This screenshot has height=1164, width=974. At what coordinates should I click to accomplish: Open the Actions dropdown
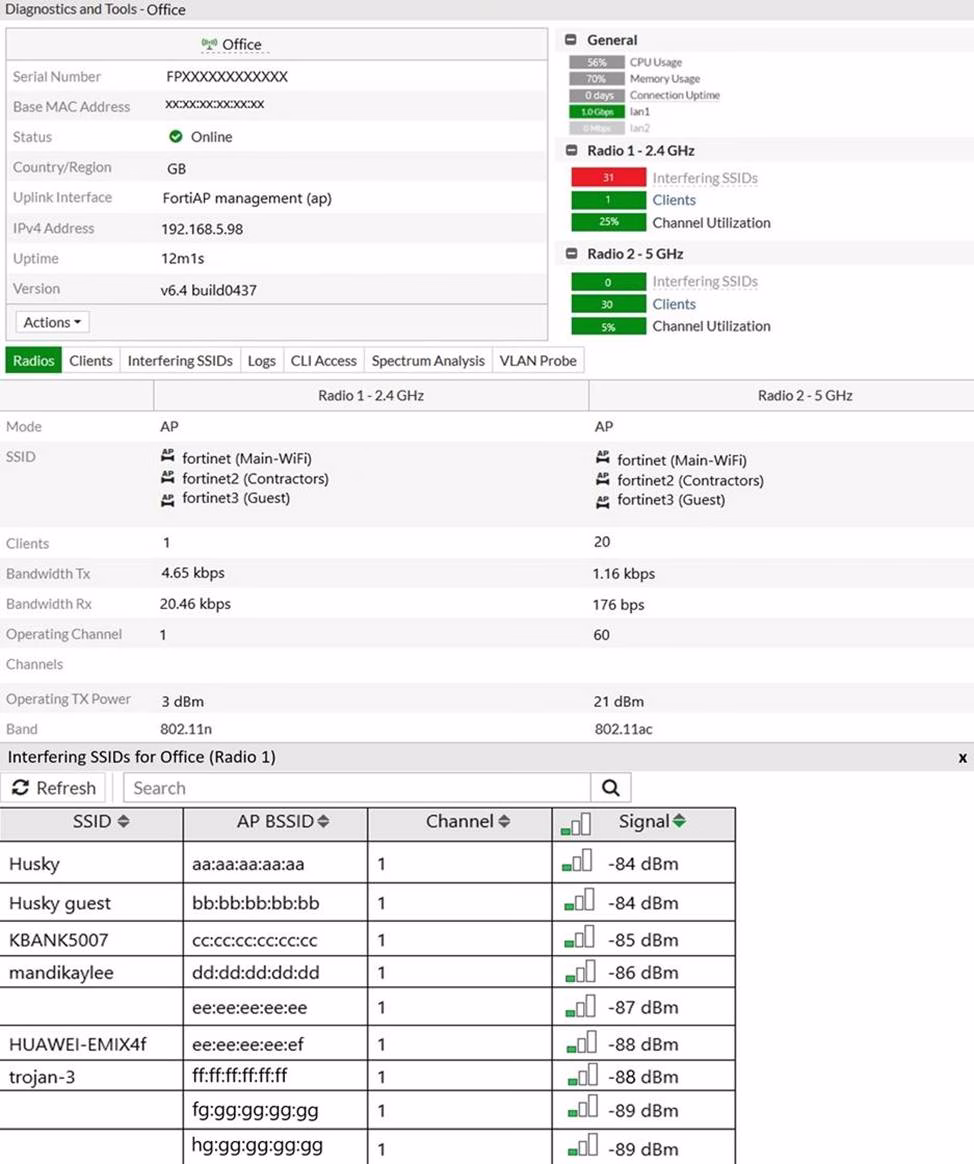(52, 322)
